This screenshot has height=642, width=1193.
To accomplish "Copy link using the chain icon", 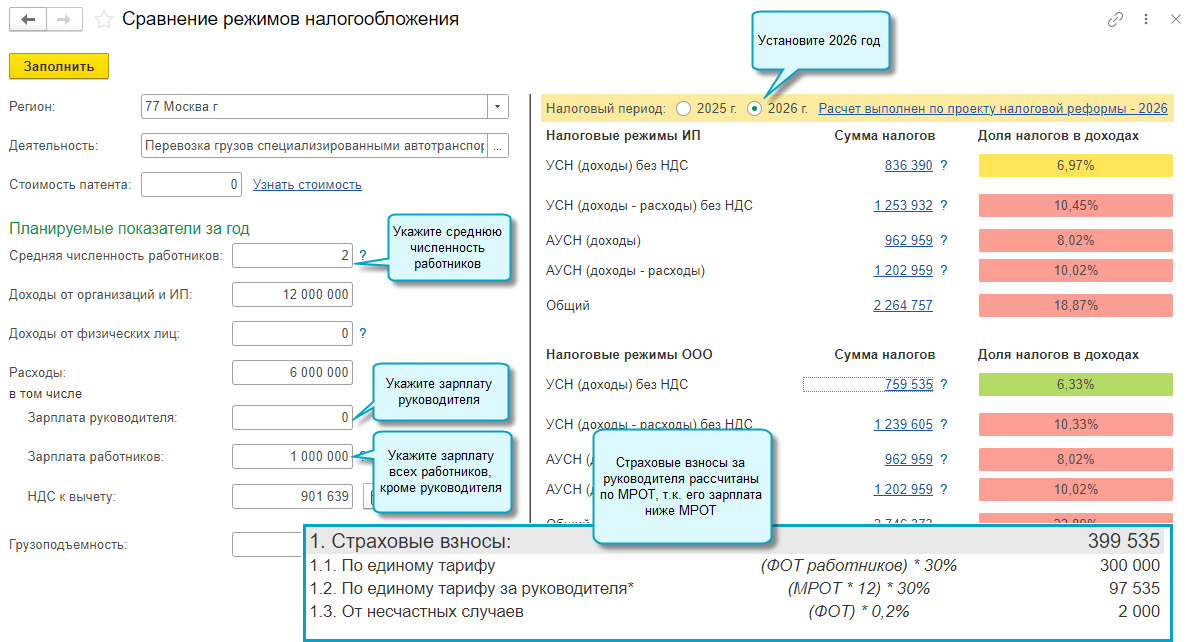I will point(1115,20).
